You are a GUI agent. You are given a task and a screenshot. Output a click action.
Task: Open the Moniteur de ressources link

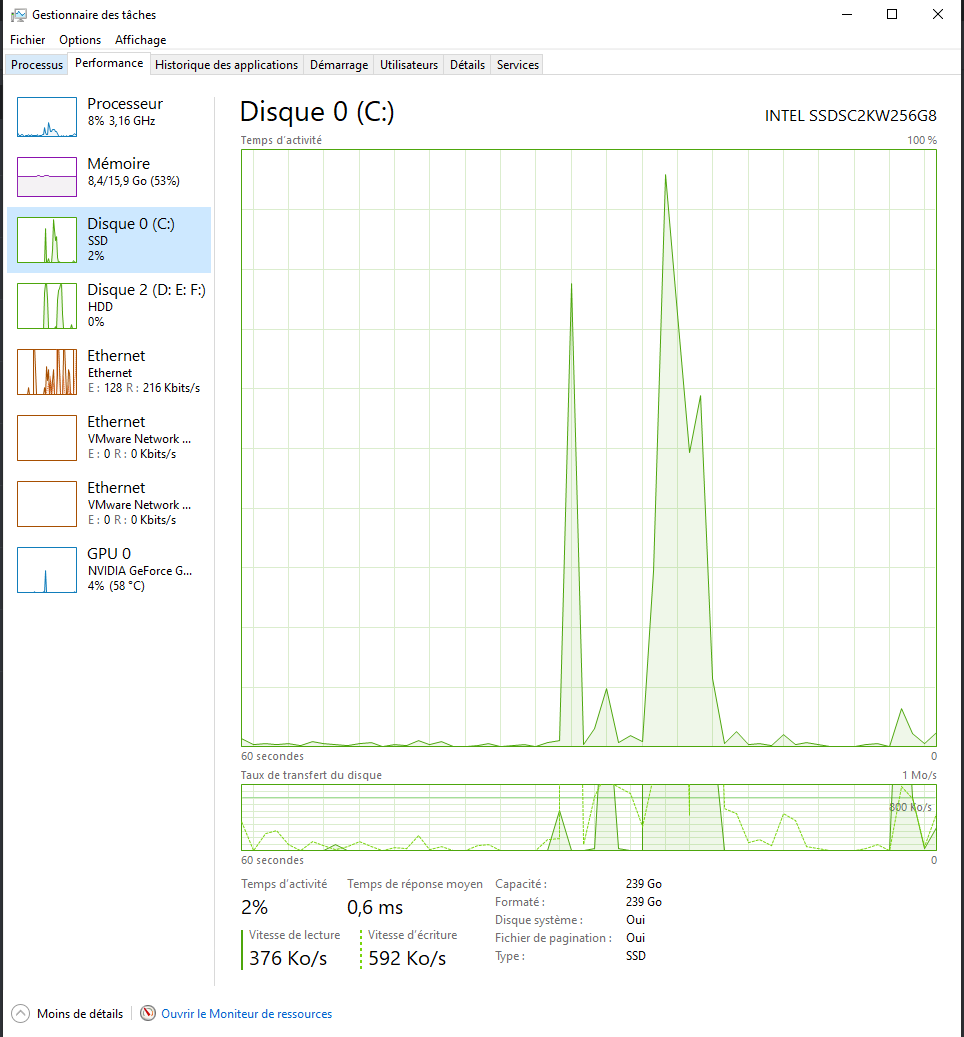point(246,1013)
